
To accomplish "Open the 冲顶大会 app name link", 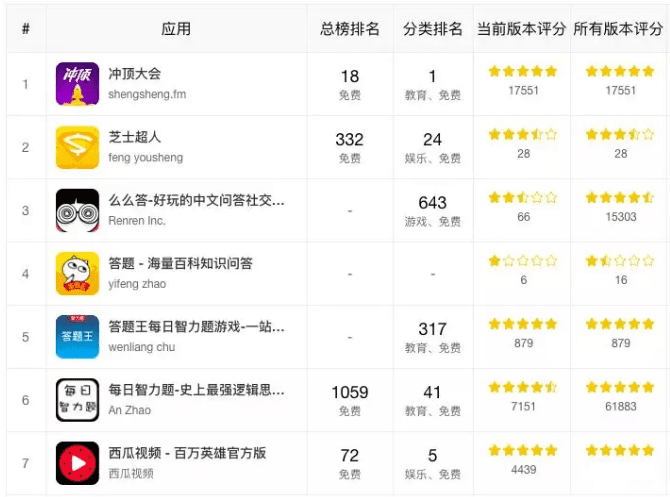I will [135, 74].
